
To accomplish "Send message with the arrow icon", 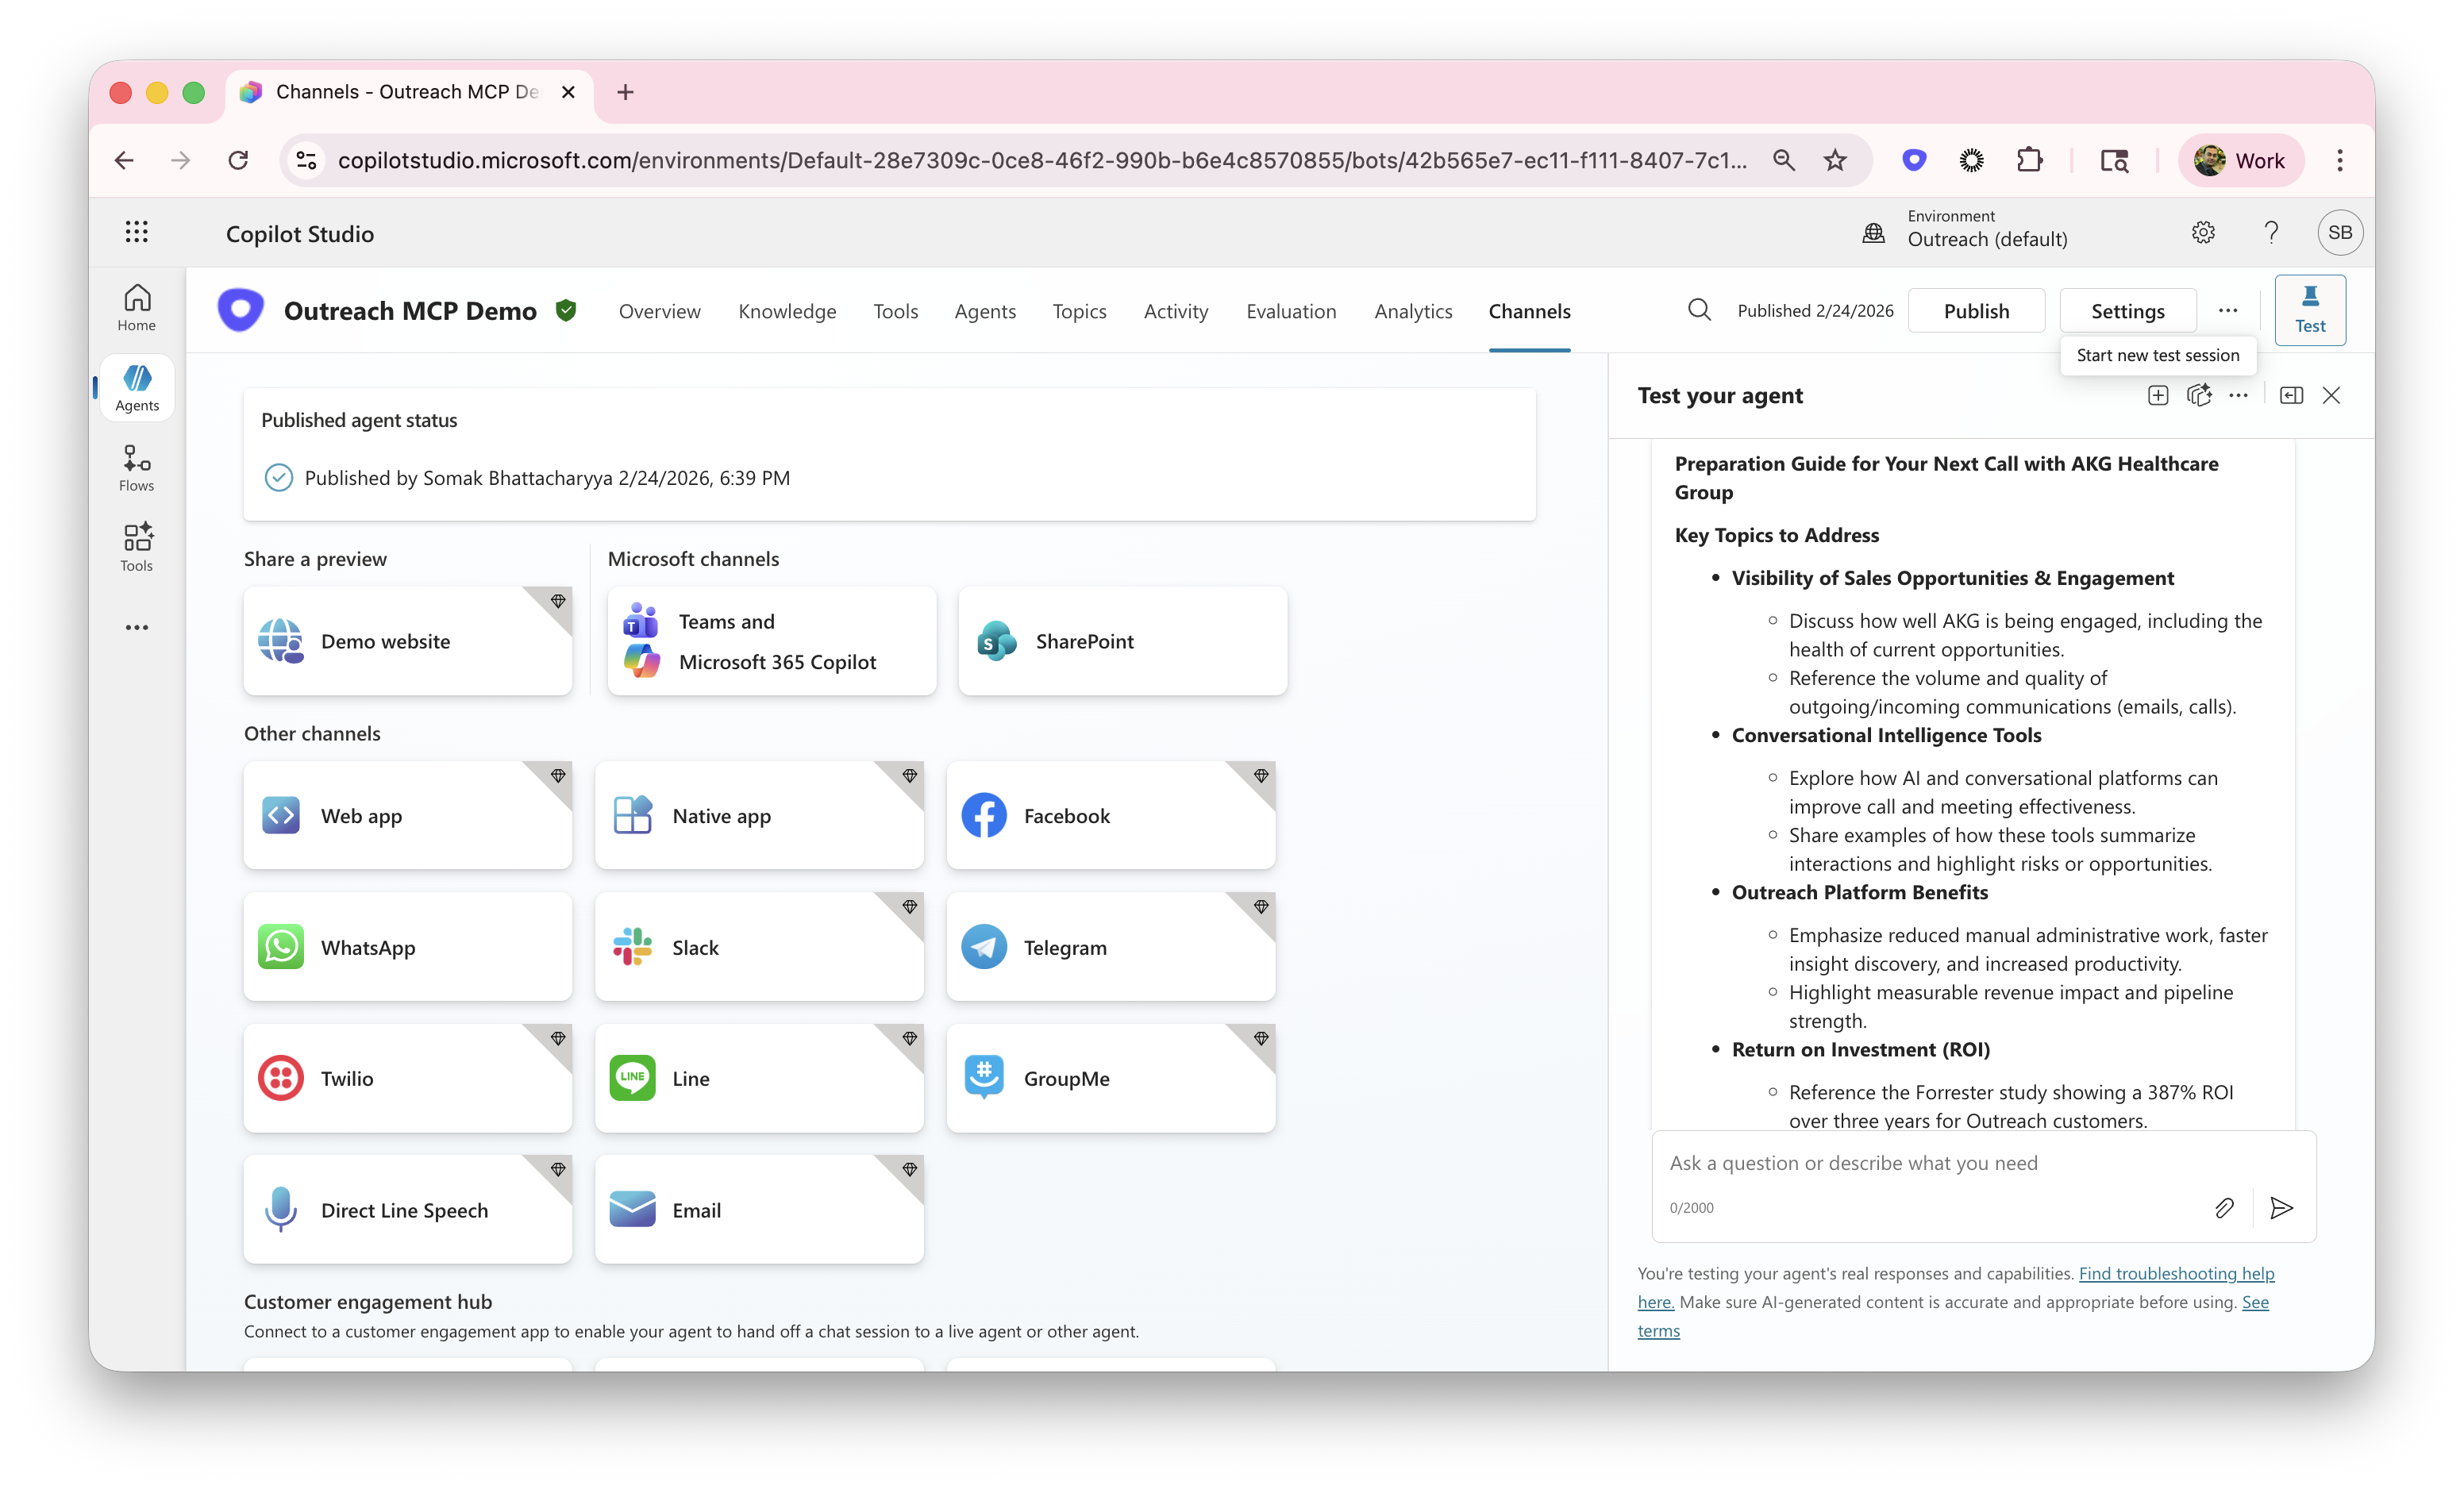I will [2282, 1208].
